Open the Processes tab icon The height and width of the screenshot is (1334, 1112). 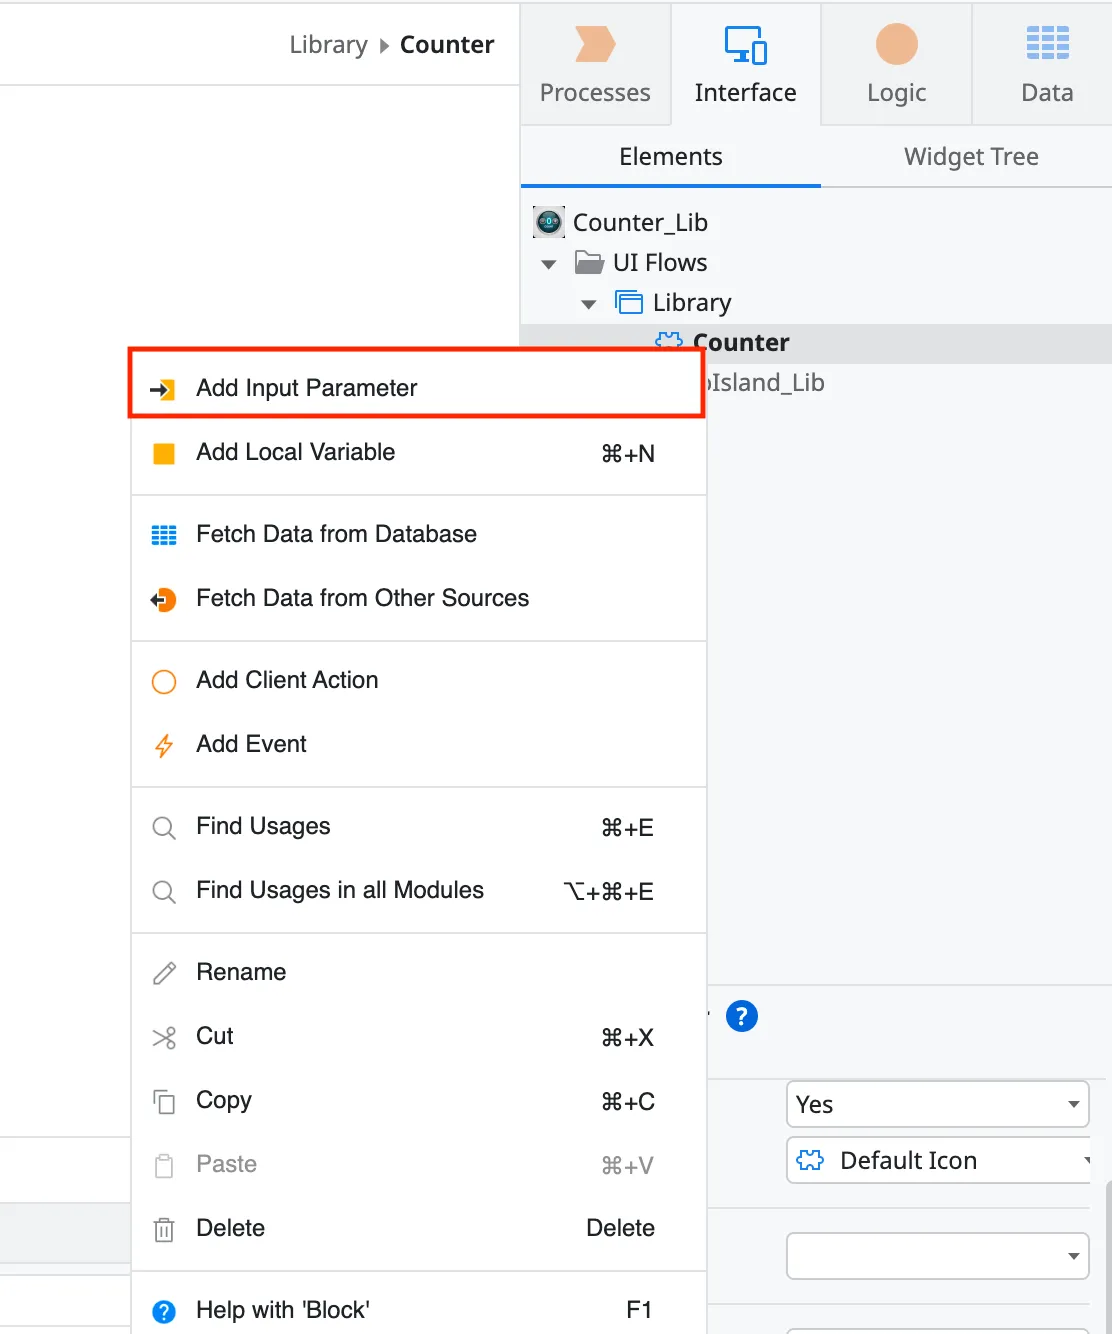[x=595, y=44]
